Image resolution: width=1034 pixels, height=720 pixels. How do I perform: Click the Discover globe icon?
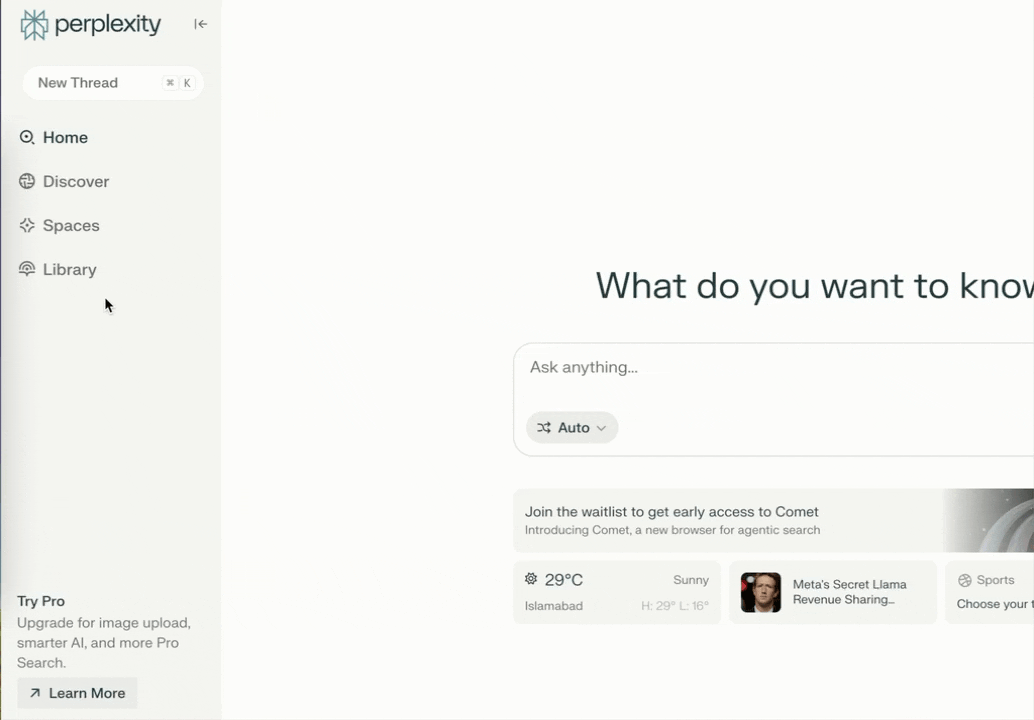pyautogui.click(x=27, y=181)
